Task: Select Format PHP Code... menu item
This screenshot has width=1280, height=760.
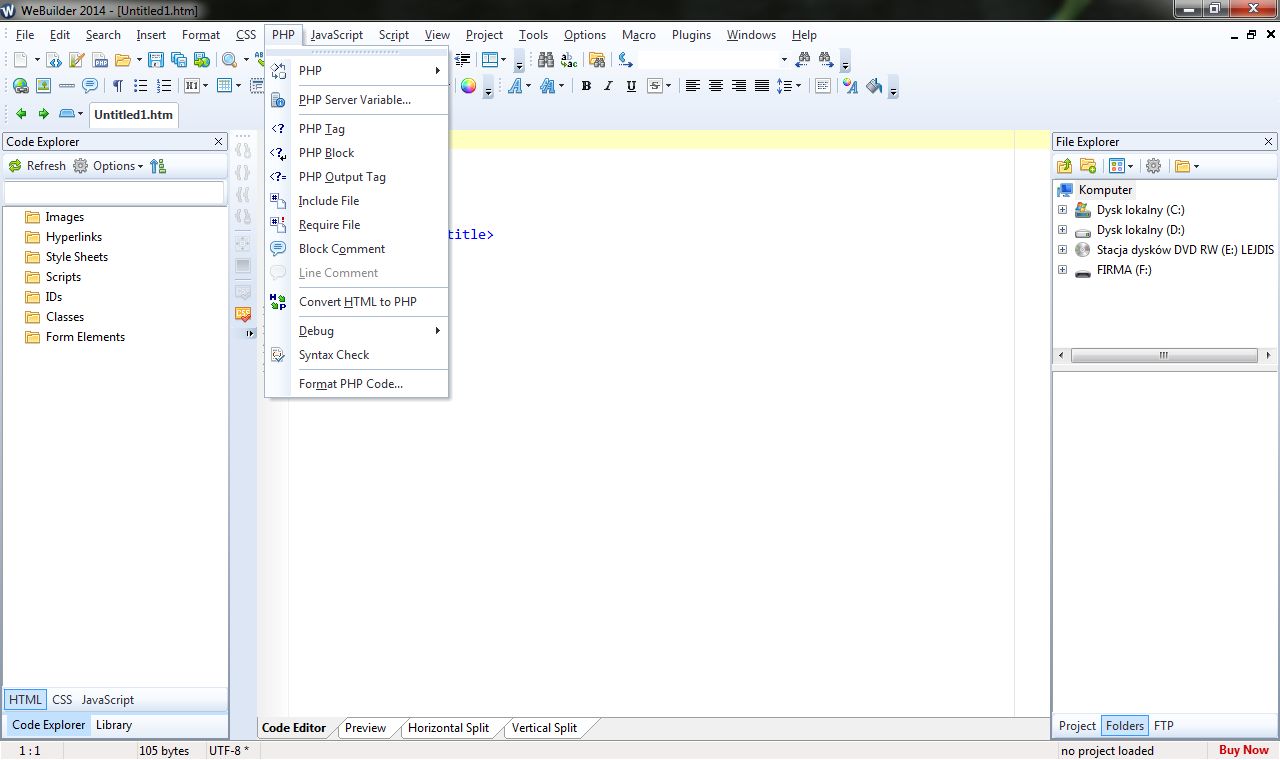Action: pyautogui.click(x=357, y=384)
